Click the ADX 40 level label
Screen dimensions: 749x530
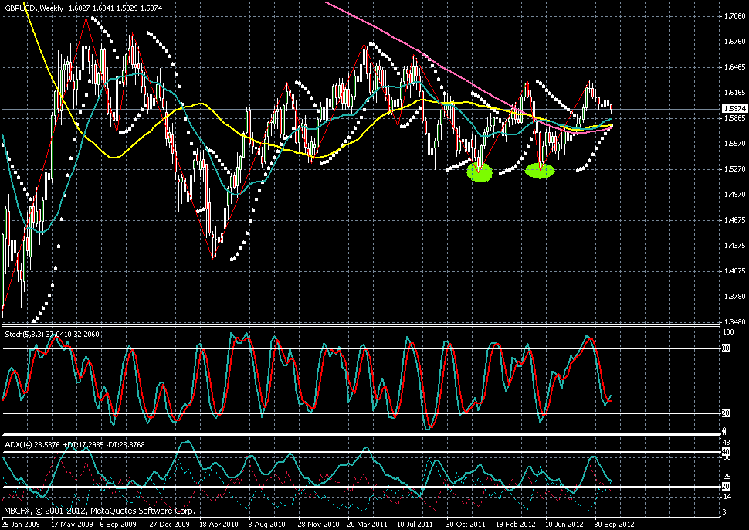726,452
